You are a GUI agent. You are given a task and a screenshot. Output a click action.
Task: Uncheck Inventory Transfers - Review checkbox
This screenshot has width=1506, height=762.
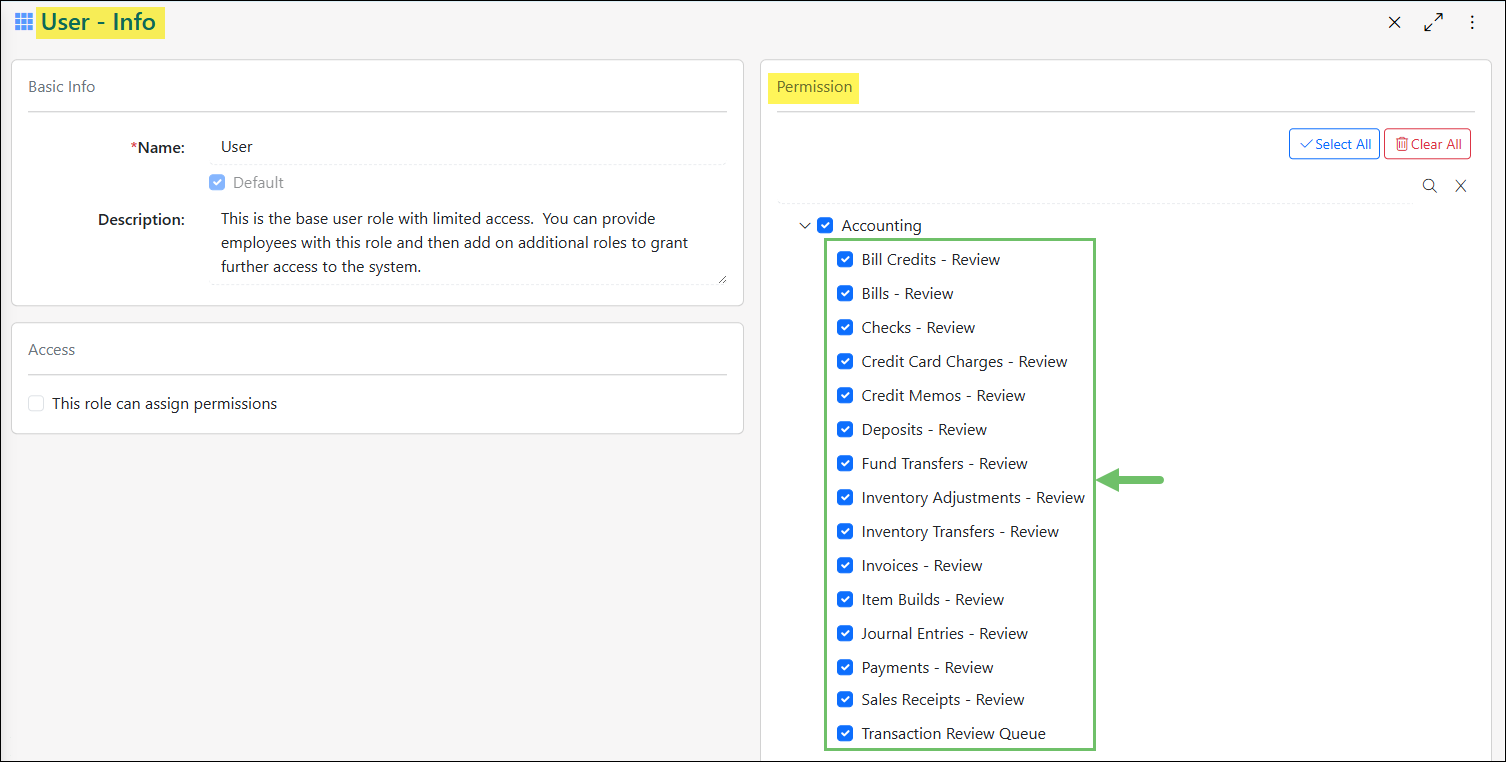(x=845, y=532)
